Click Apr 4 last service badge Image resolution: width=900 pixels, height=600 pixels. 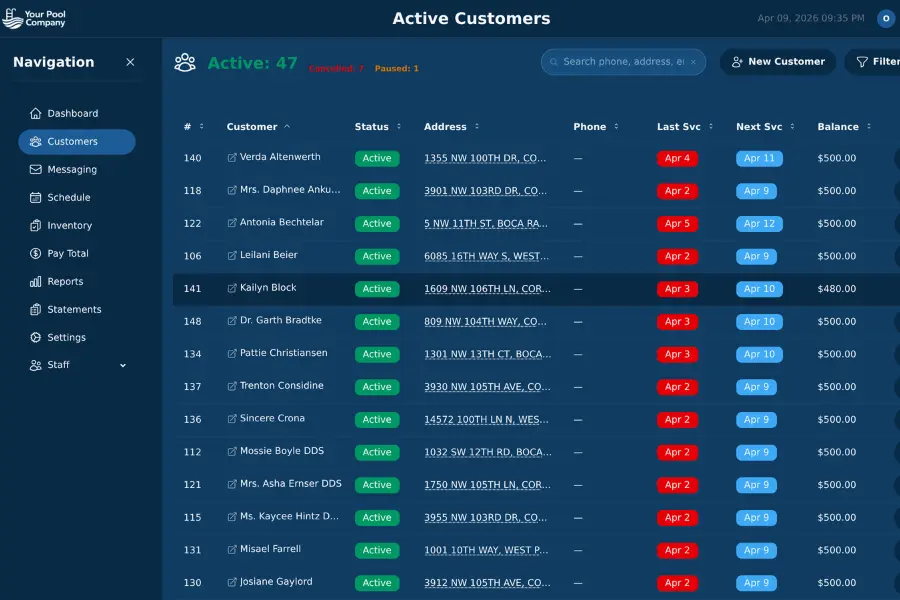(x=677, y=158)
